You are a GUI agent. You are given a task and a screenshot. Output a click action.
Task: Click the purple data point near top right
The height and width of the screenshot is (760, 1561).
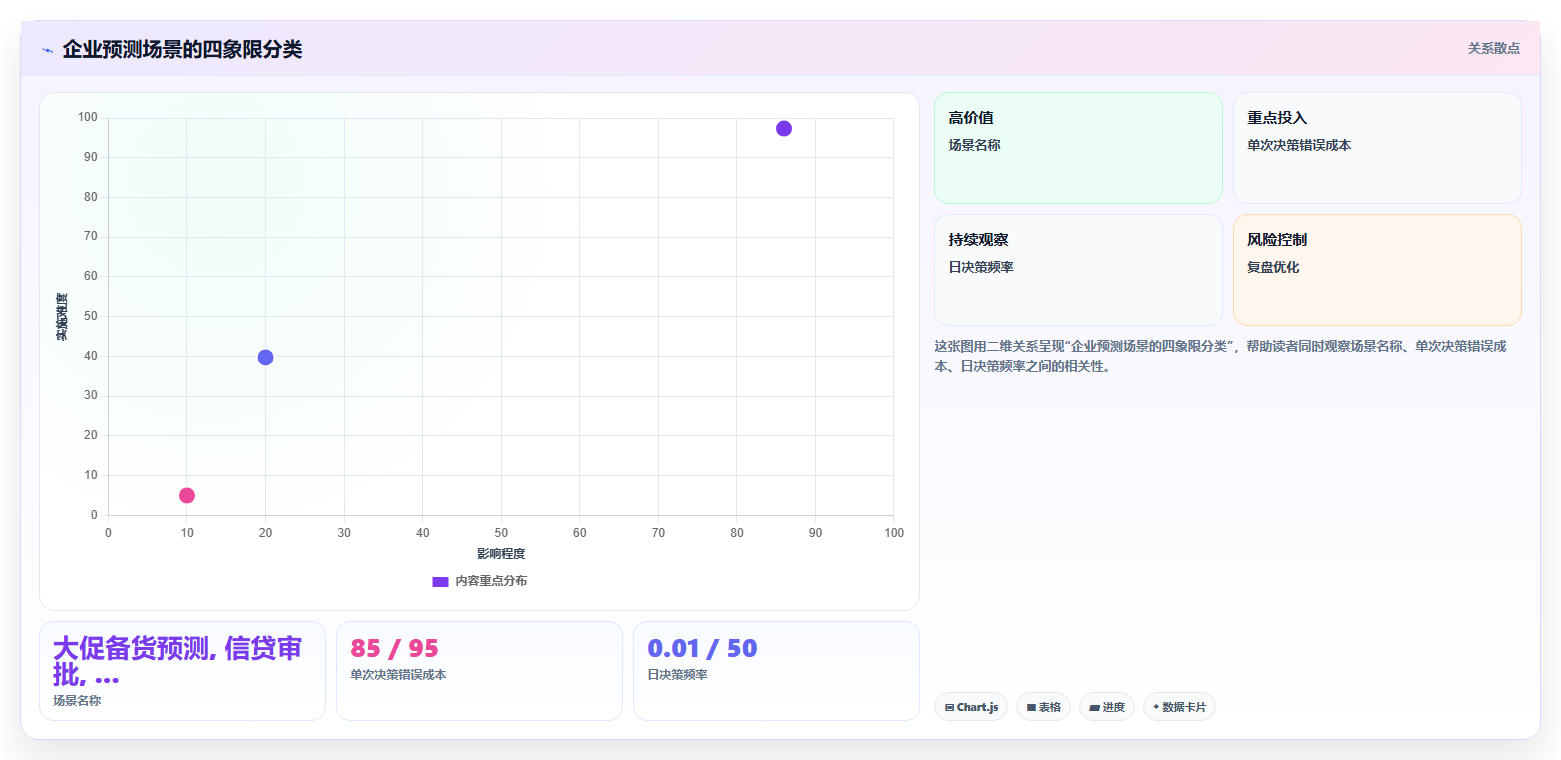click(784, 128)
